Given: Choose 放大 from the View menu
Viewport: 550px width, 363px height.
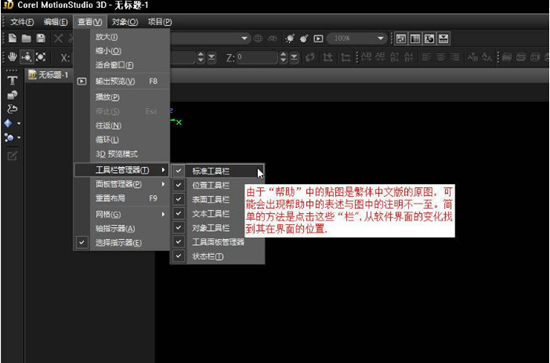Looking at the screenshot, I should (x=121, y=37).
